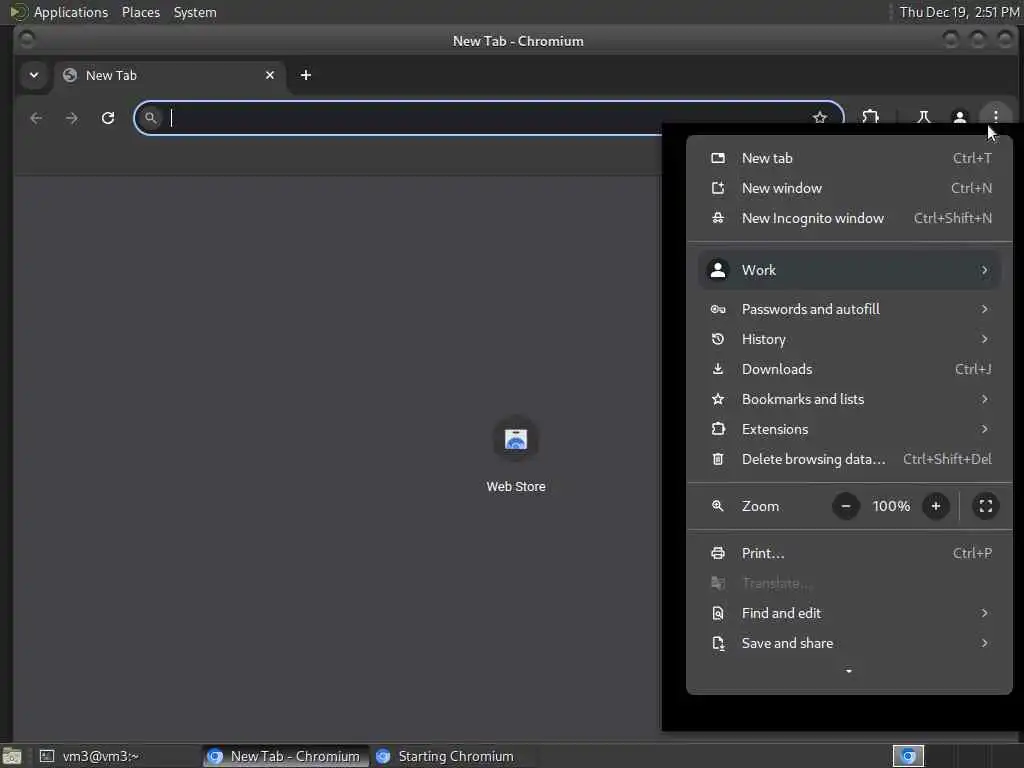Close the three-dot Chromium menu button

pos(995,117)
